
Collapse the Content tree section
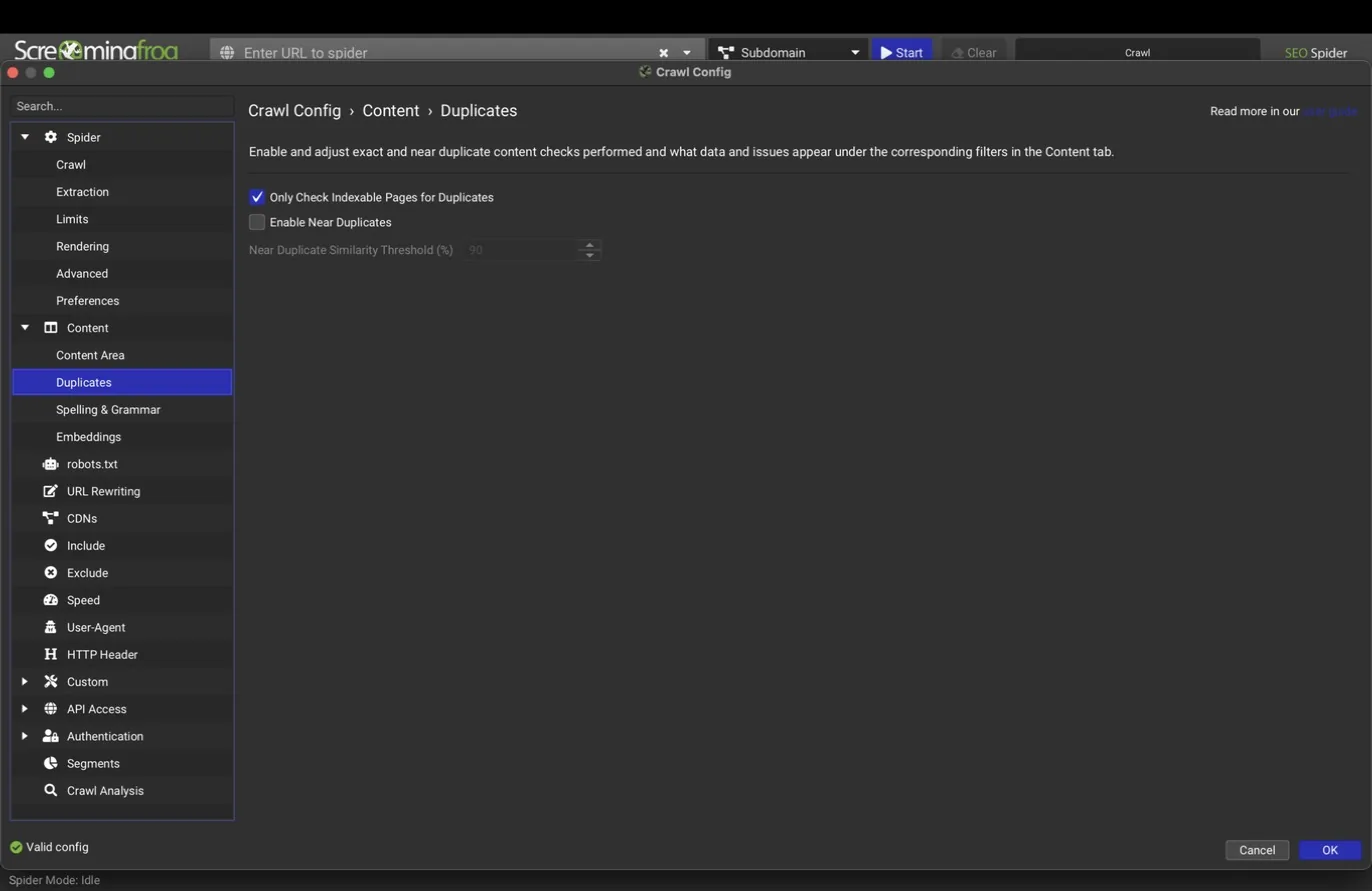(25, 328)
